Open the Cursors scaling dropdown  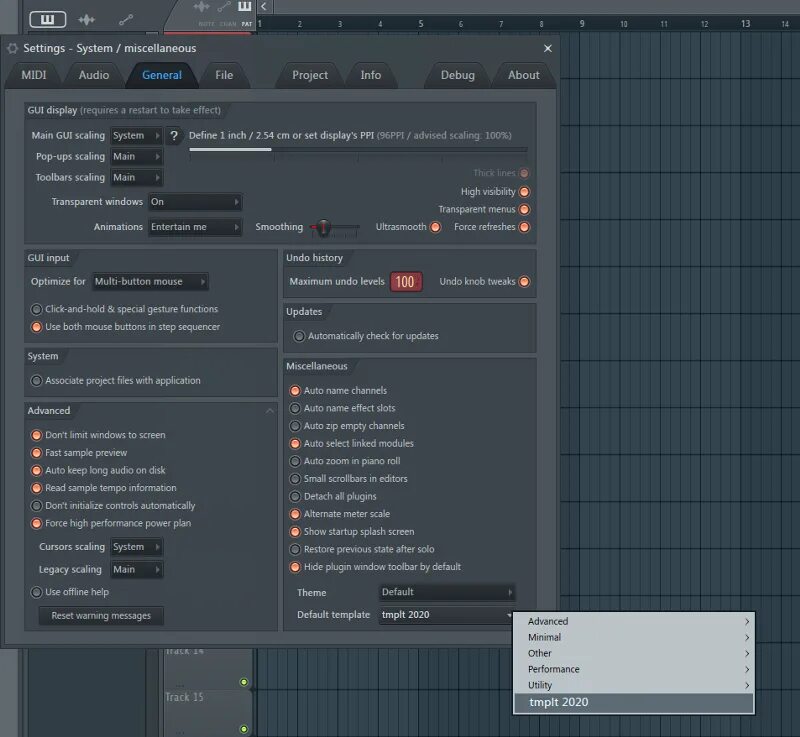coord(136,547)
